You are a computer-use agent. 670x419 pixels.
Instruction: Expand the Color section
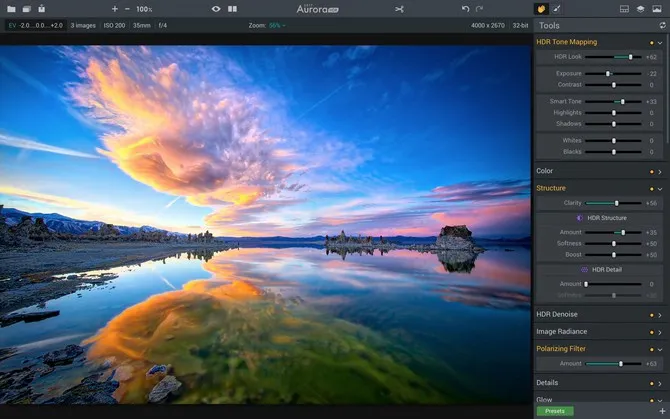[660, 171]
